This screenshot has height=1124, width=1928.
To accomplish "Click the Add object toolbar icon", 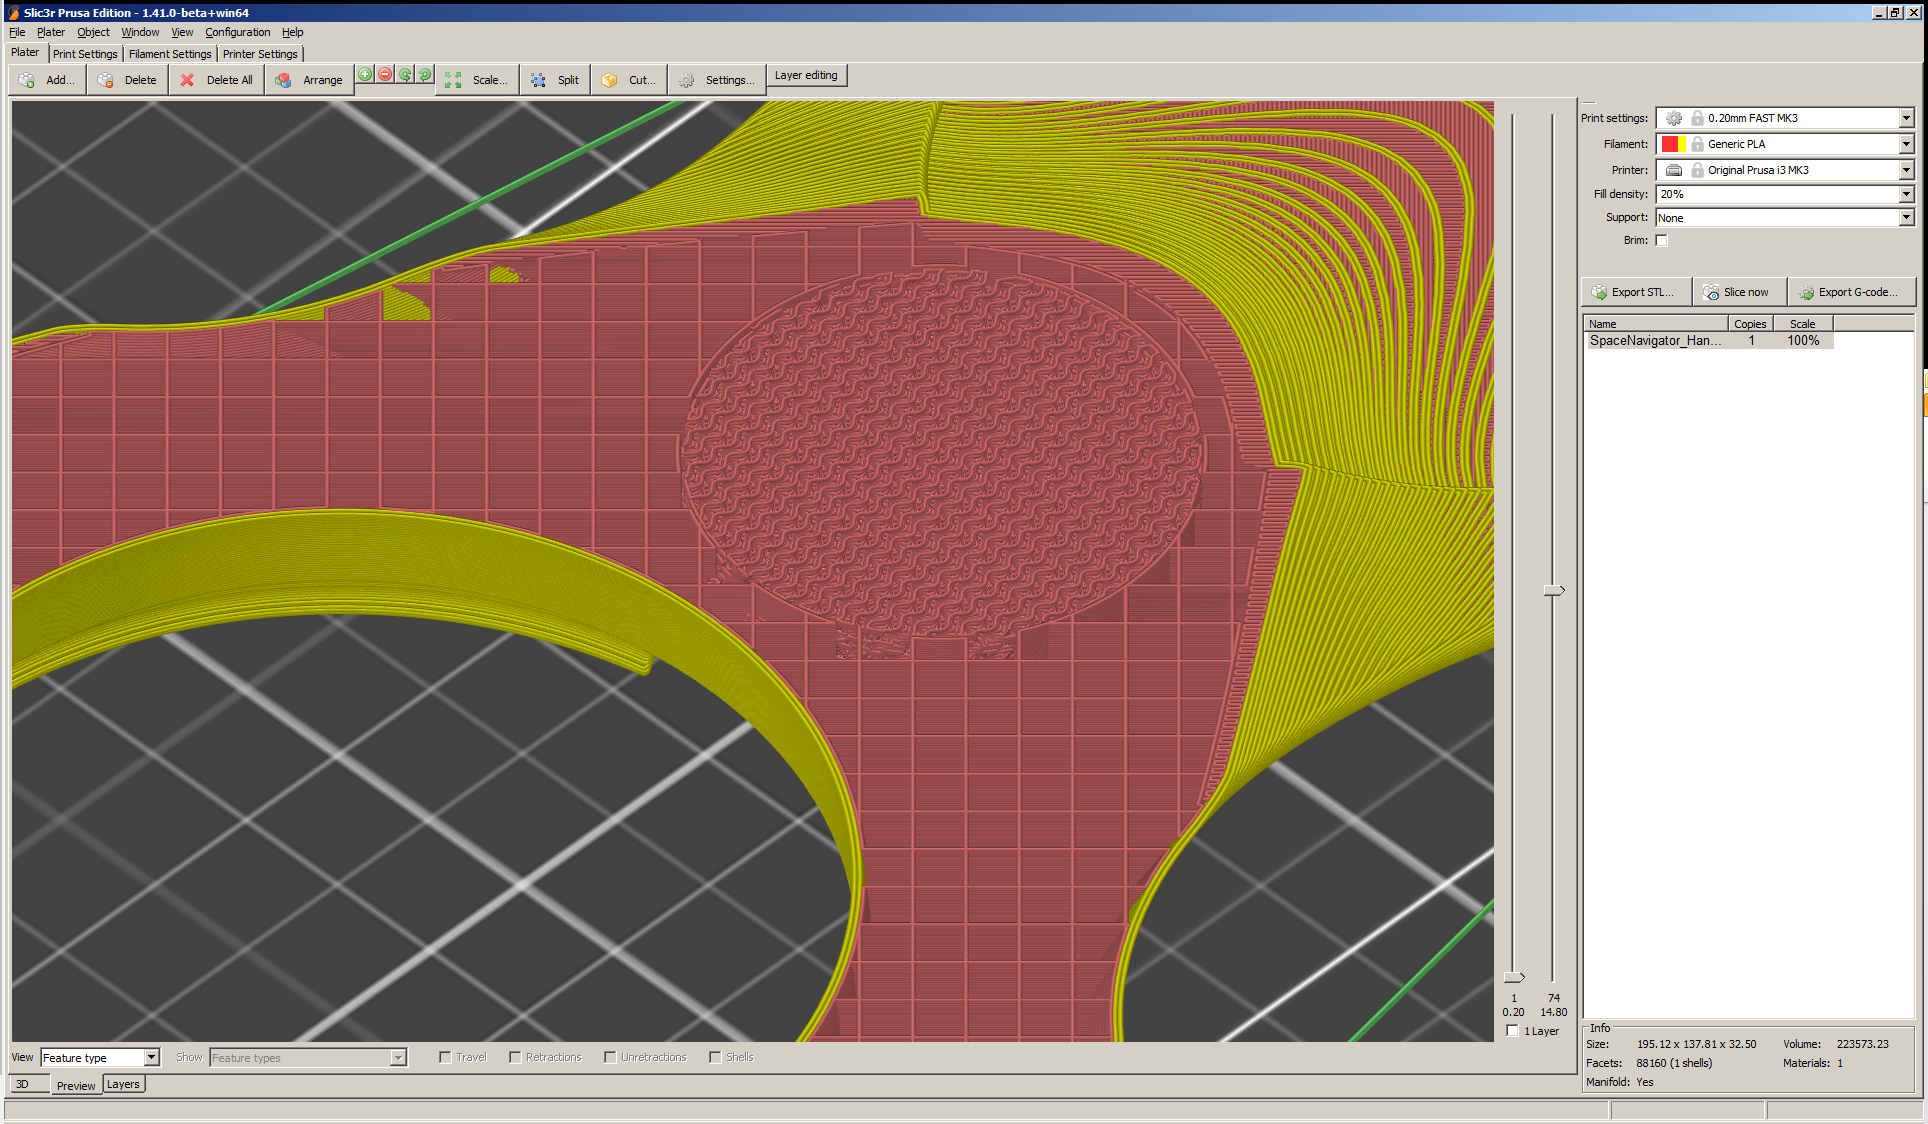I will click(x=27, y=80).
